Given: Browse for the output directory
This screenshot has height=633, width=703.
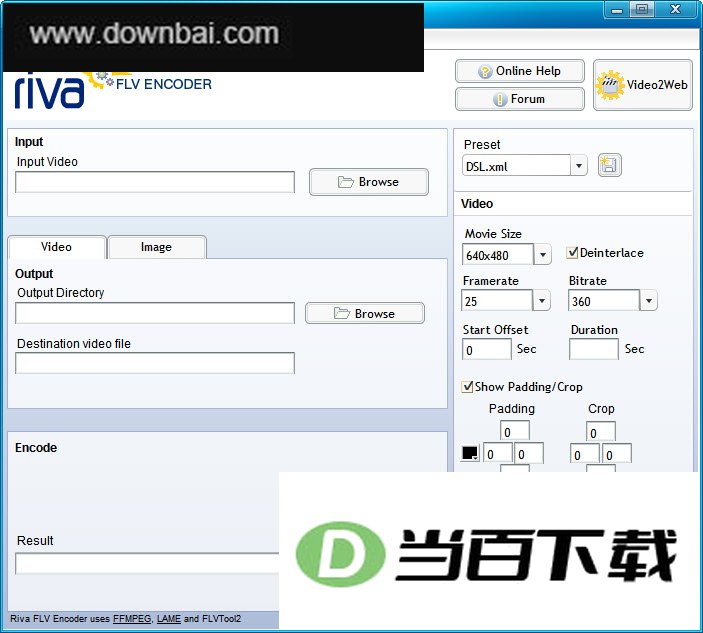Looking at the screenshot, I should (x=365, y=313).
